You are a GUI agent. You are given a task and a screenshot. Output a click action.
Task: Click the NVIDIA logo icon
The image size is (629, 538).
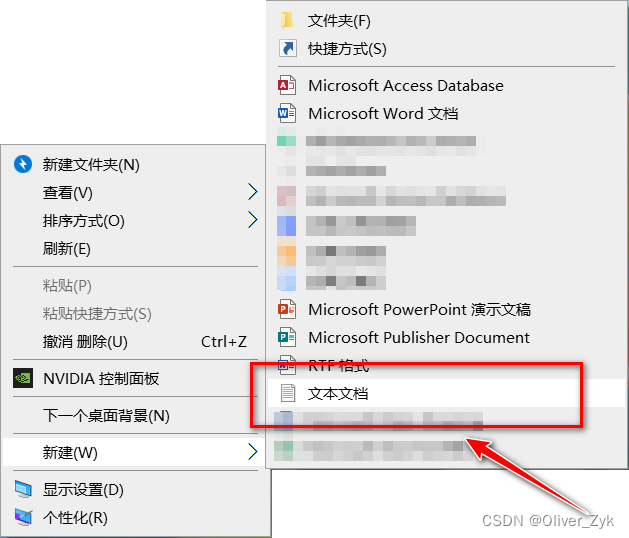(23, 378)
